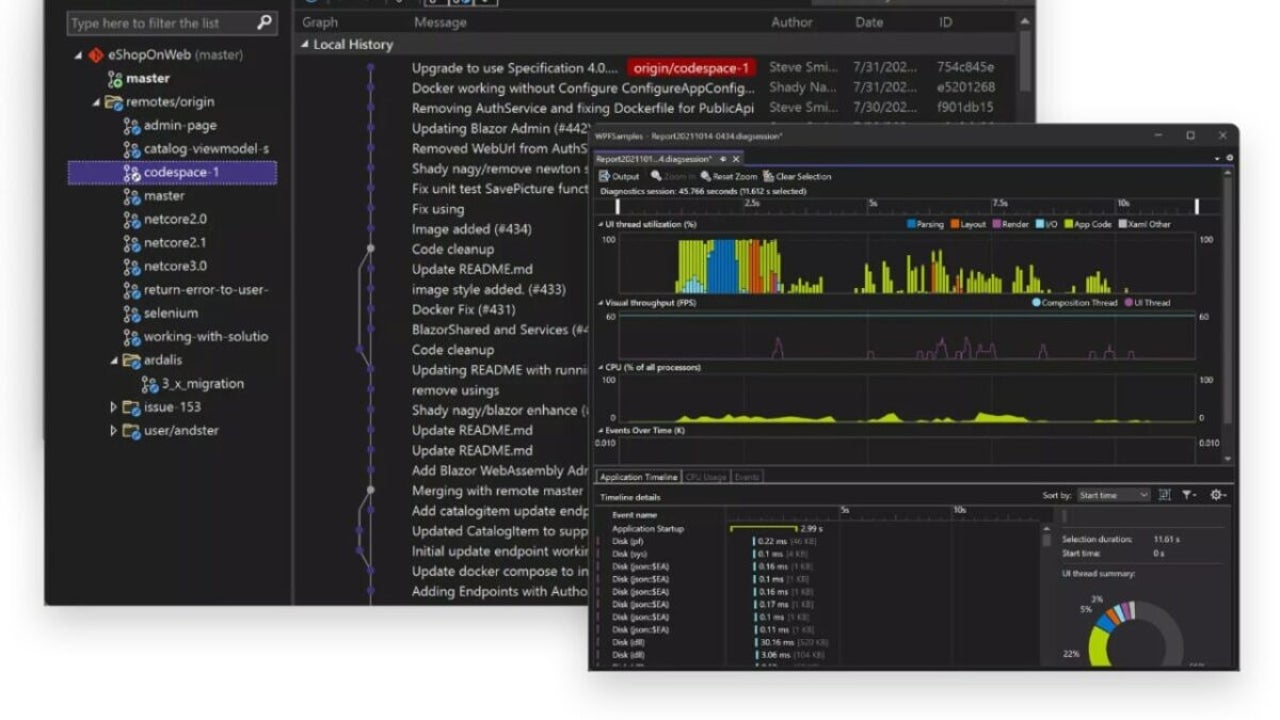Click the Author column header
The width and height of the screenshot is (1280, 720).
click(x=792, y=22)
